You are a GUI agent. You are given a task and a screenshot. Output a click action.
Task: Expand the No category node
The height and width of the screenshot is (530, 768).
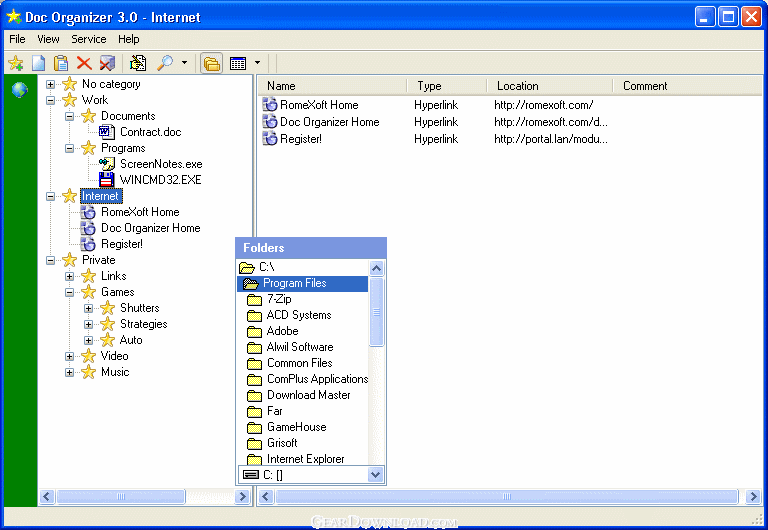50,85
